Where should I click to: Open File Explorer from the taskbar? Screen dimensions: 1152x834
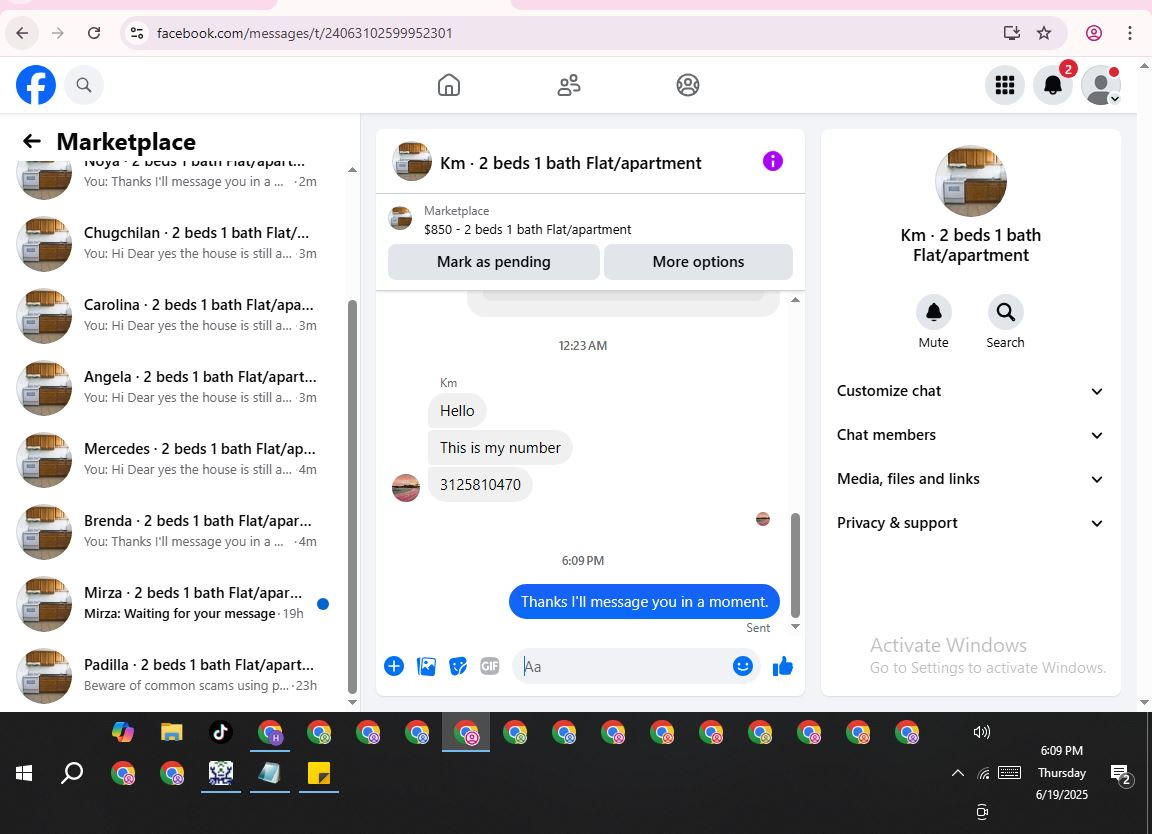[x=171, y=732]
